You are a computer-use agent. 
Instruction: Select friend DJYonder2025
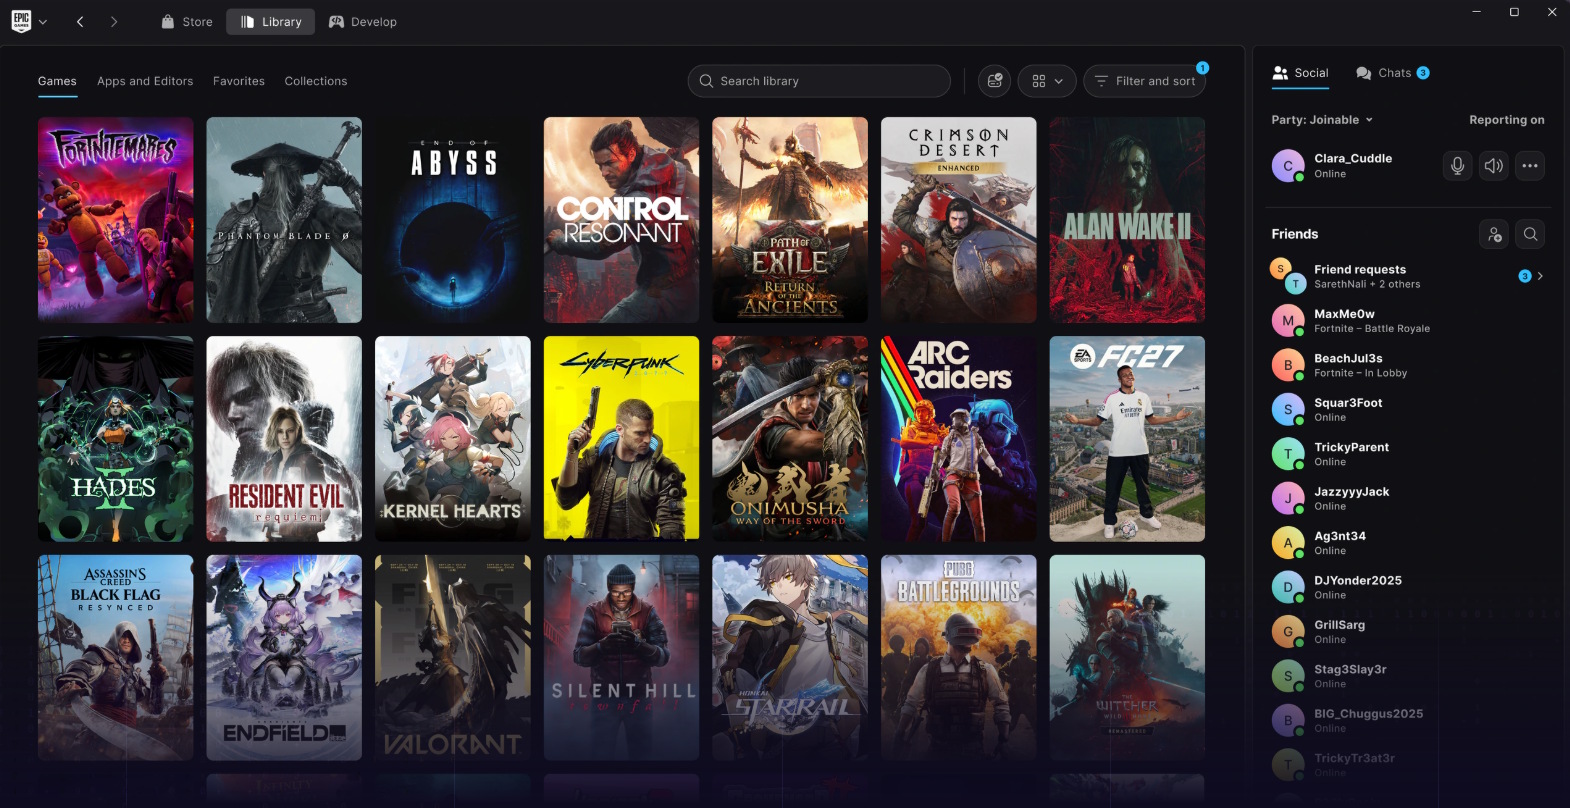pos(1407,587)
